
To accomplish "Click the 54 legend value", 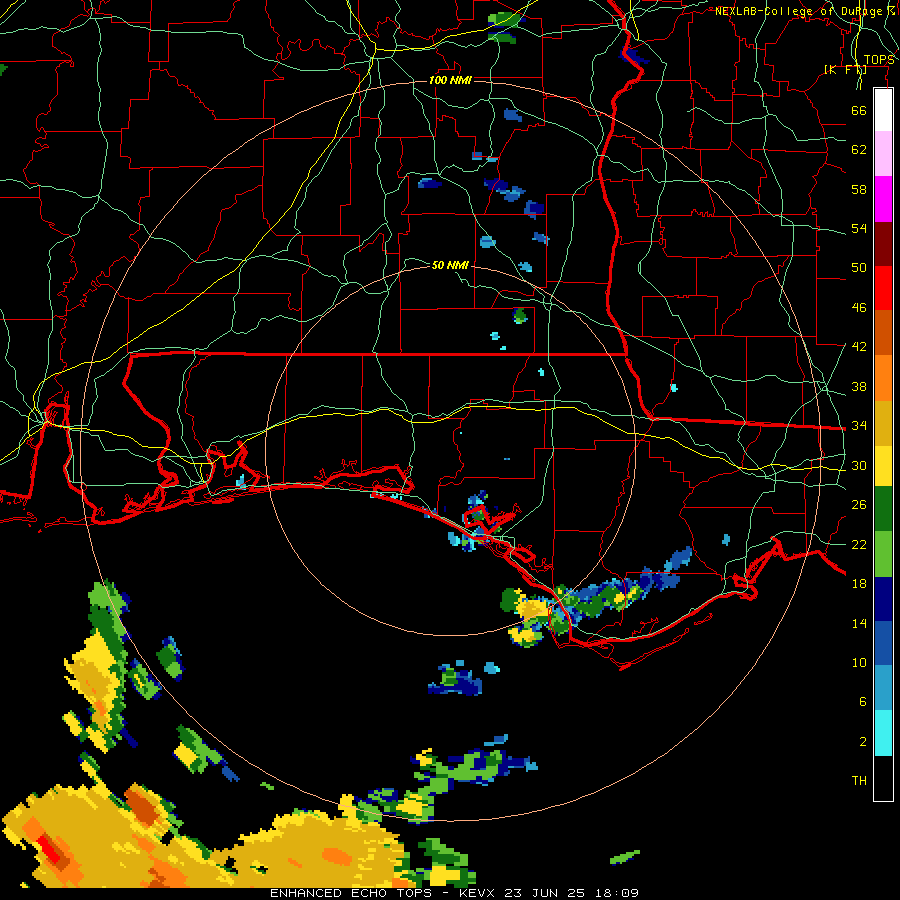I will pos(859,228).
